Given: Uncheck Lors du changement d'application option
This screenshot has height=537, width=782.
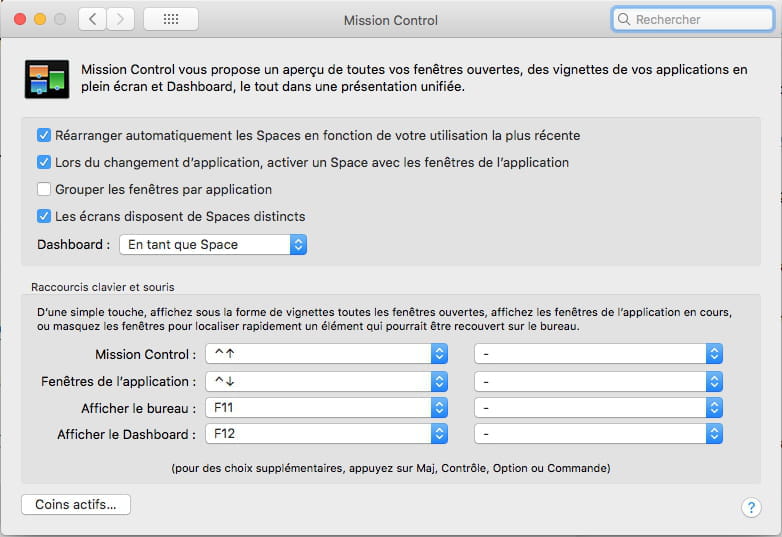Looking at the screenshot, I should (x=44, y=162).
